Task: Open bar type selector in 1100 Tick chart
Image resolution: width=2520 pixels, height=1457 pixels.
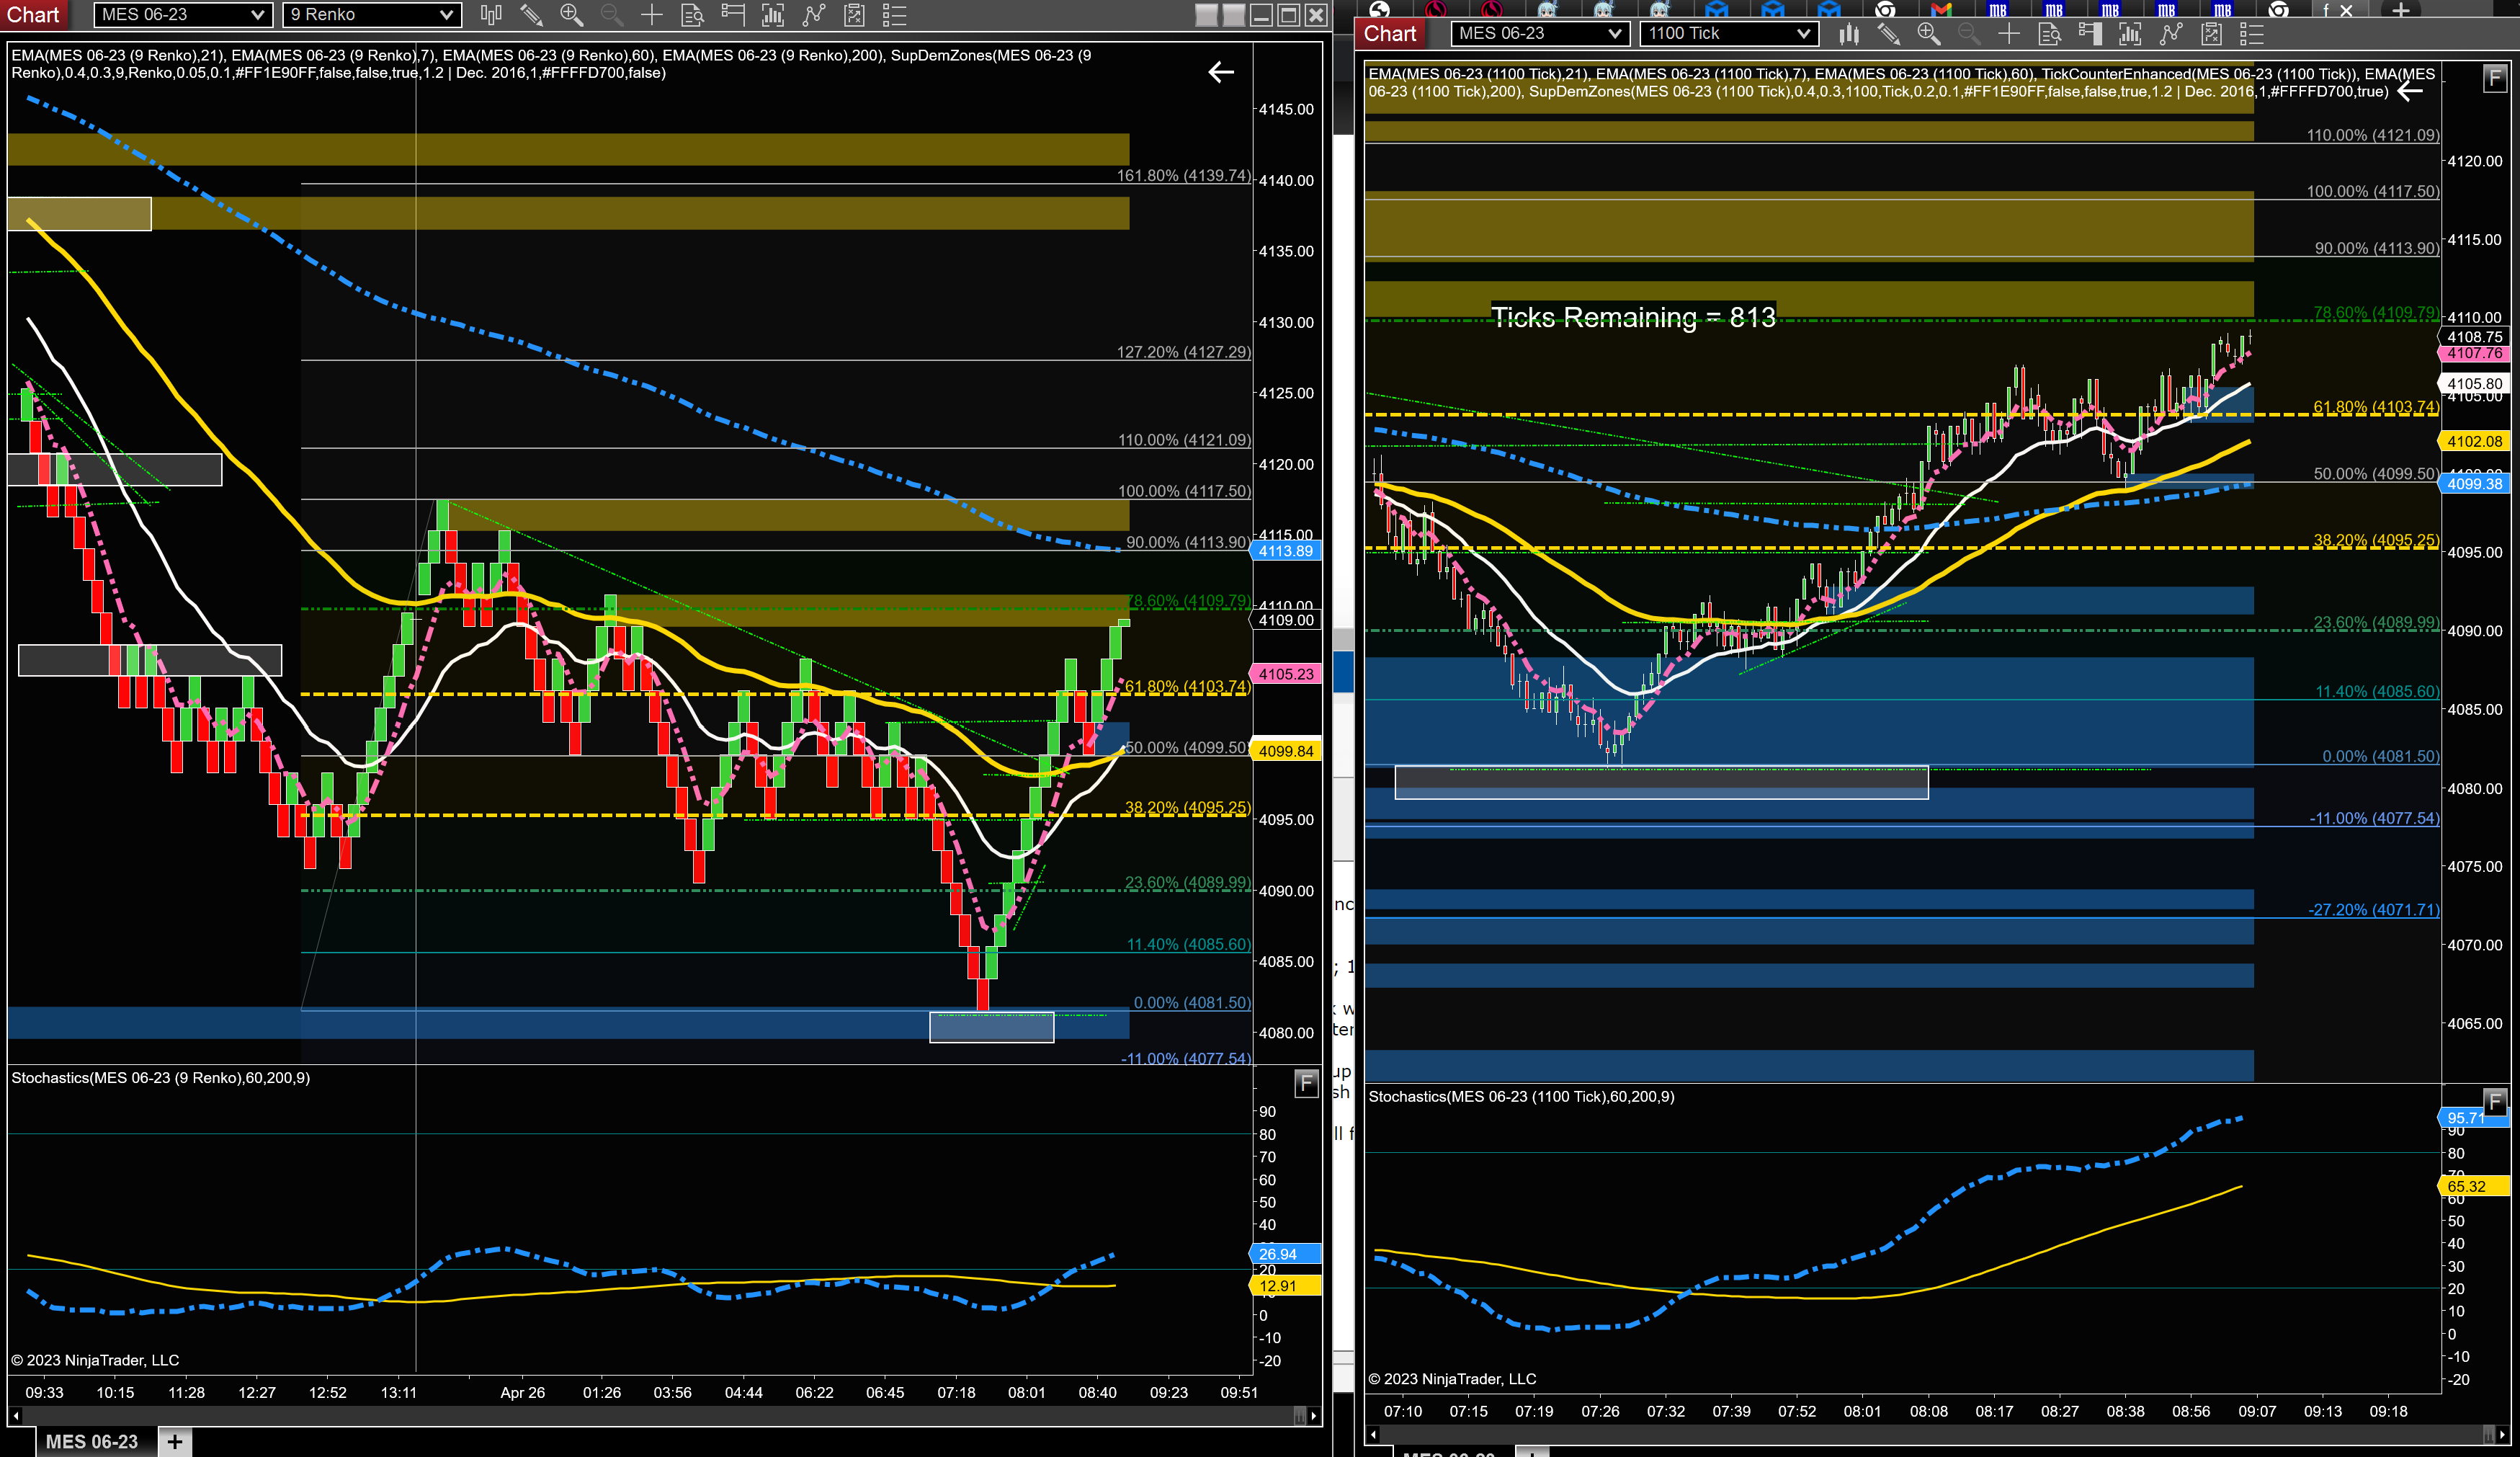Action: click(x=1848, y=34)
